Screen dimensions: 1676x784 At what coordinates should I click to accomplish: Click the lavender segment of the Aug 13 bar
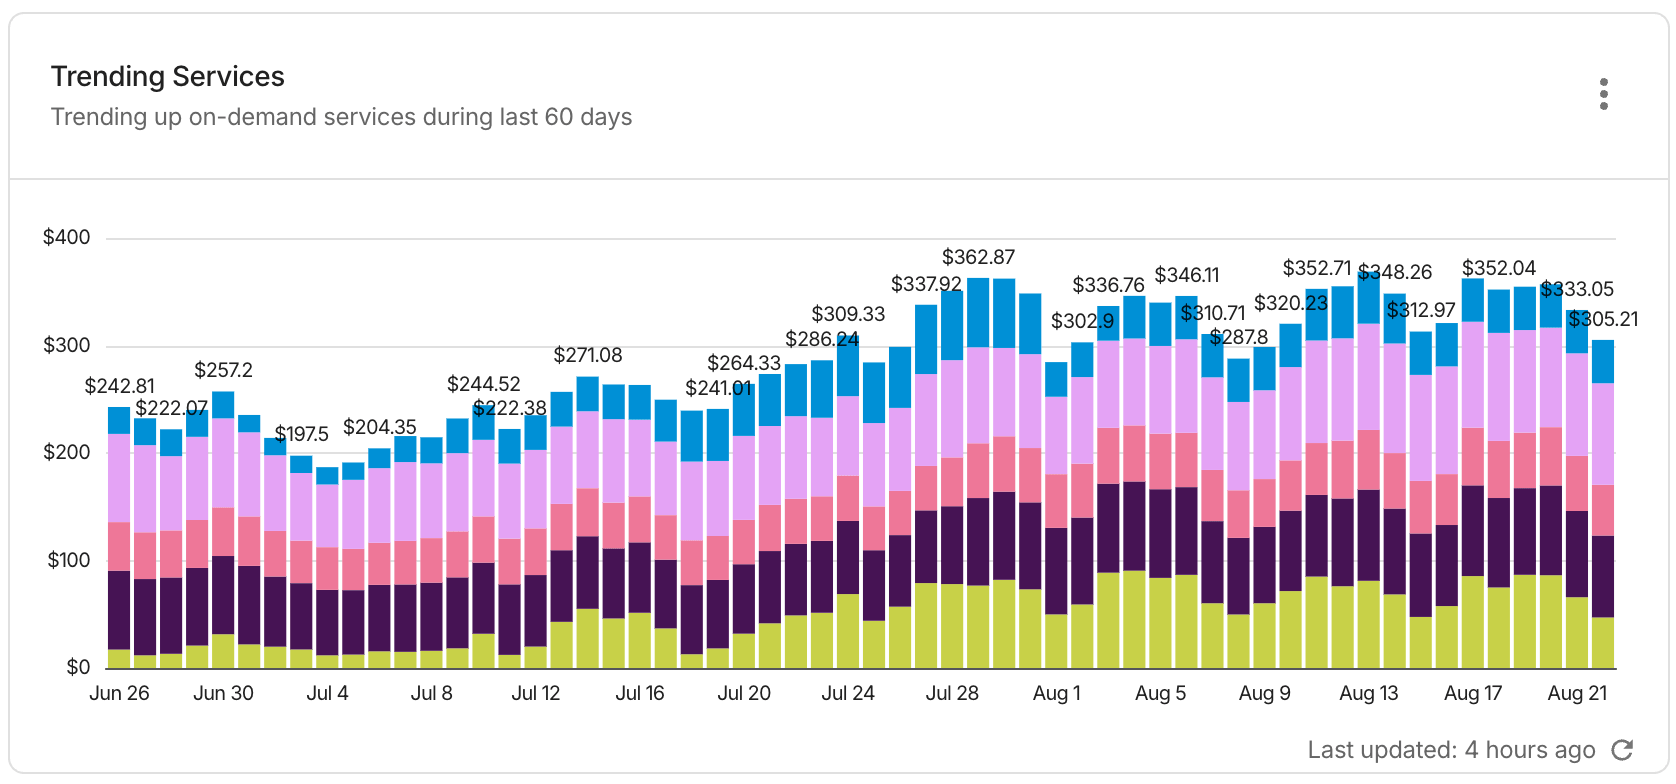pyautogui.click(x=1369, y=377)
